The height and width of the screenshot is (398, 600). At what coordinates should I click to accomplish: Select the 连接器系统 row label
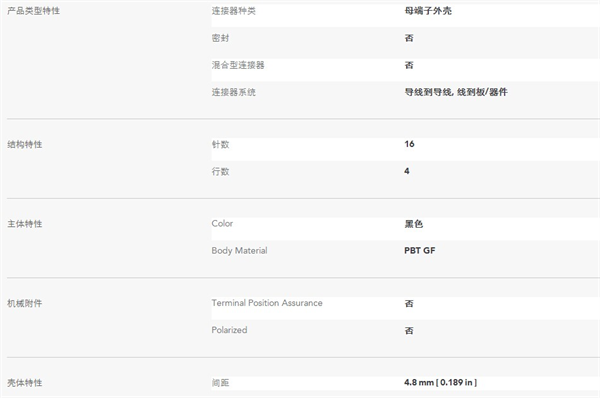(233, 92)
